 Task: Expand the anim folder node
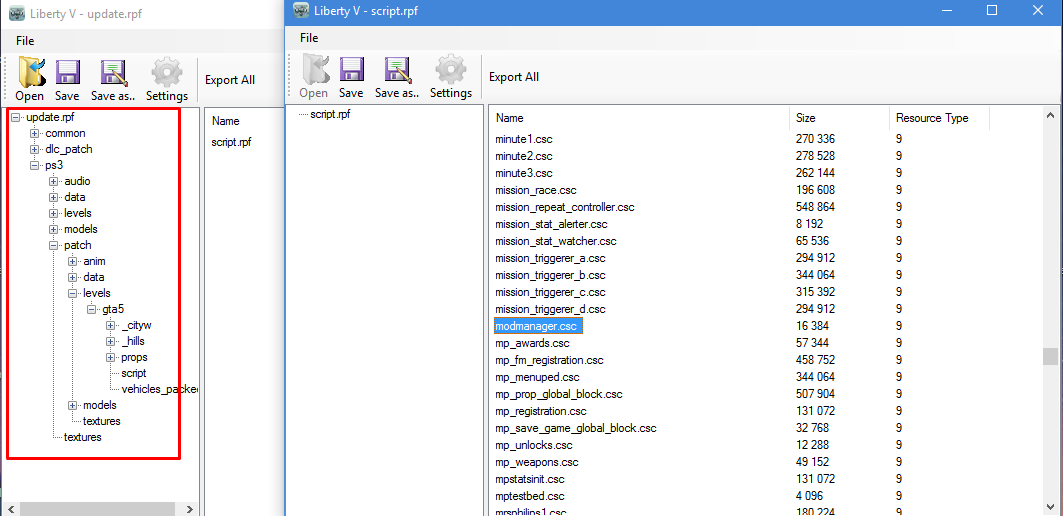pyautogui.click(x=73, y=261)
